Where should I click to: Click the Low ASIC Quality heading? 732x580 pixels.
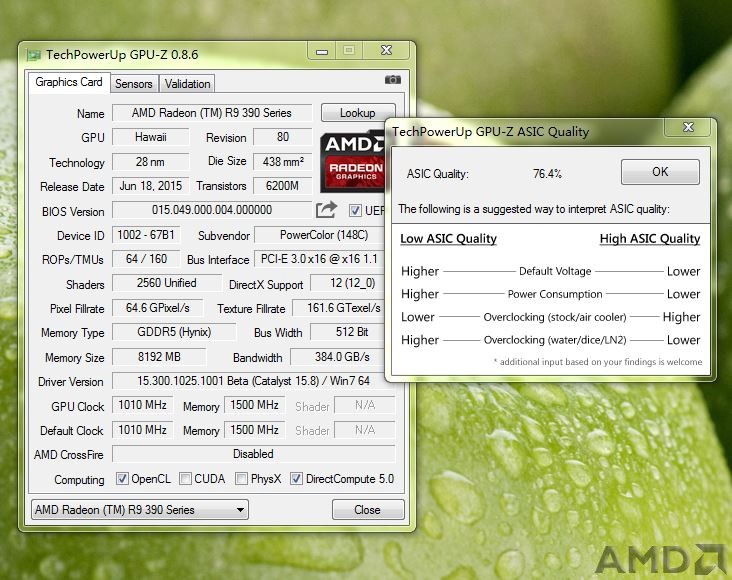[x=448, y=239]
